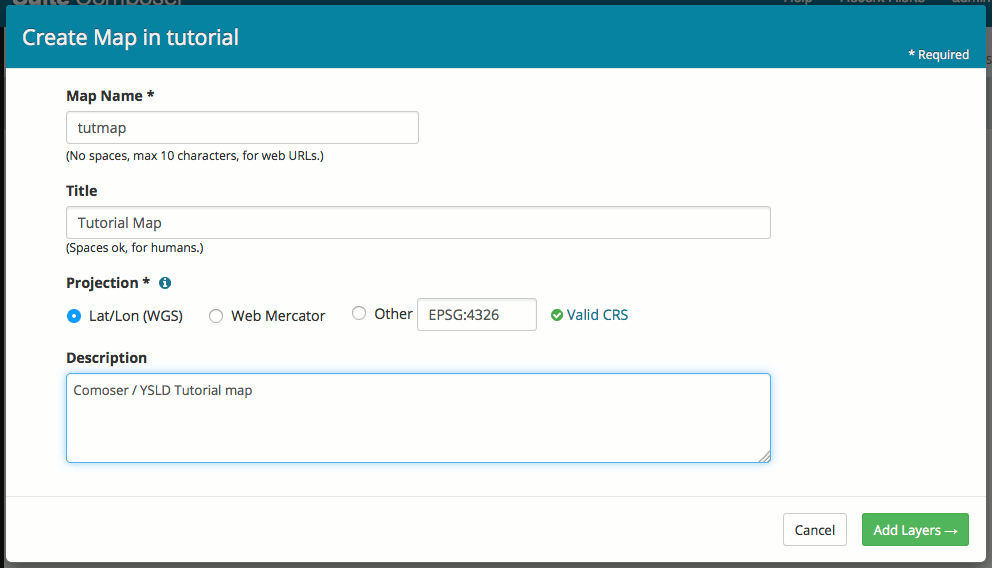Click the green Add Layers button

coord(915,530)
